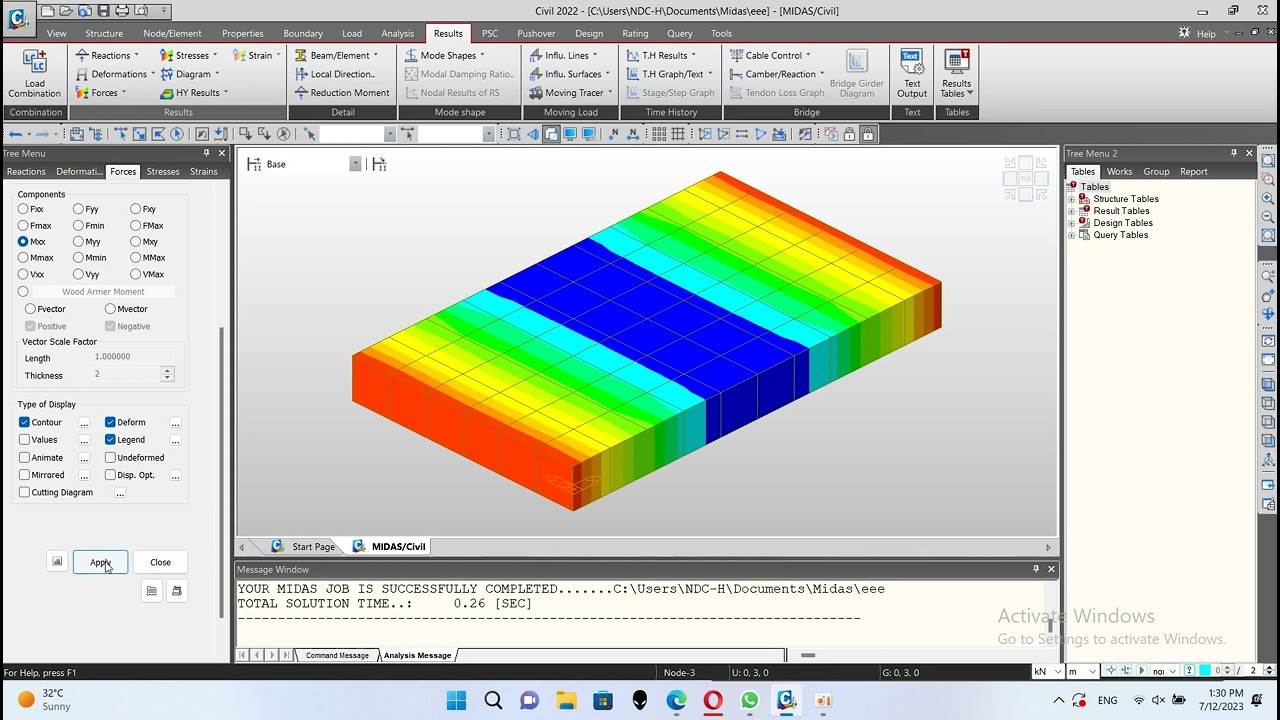Image resolution: width=1280 pixels, height=720 pixels.
Task: Open Contour details ellipsis button
Action: 84,423
